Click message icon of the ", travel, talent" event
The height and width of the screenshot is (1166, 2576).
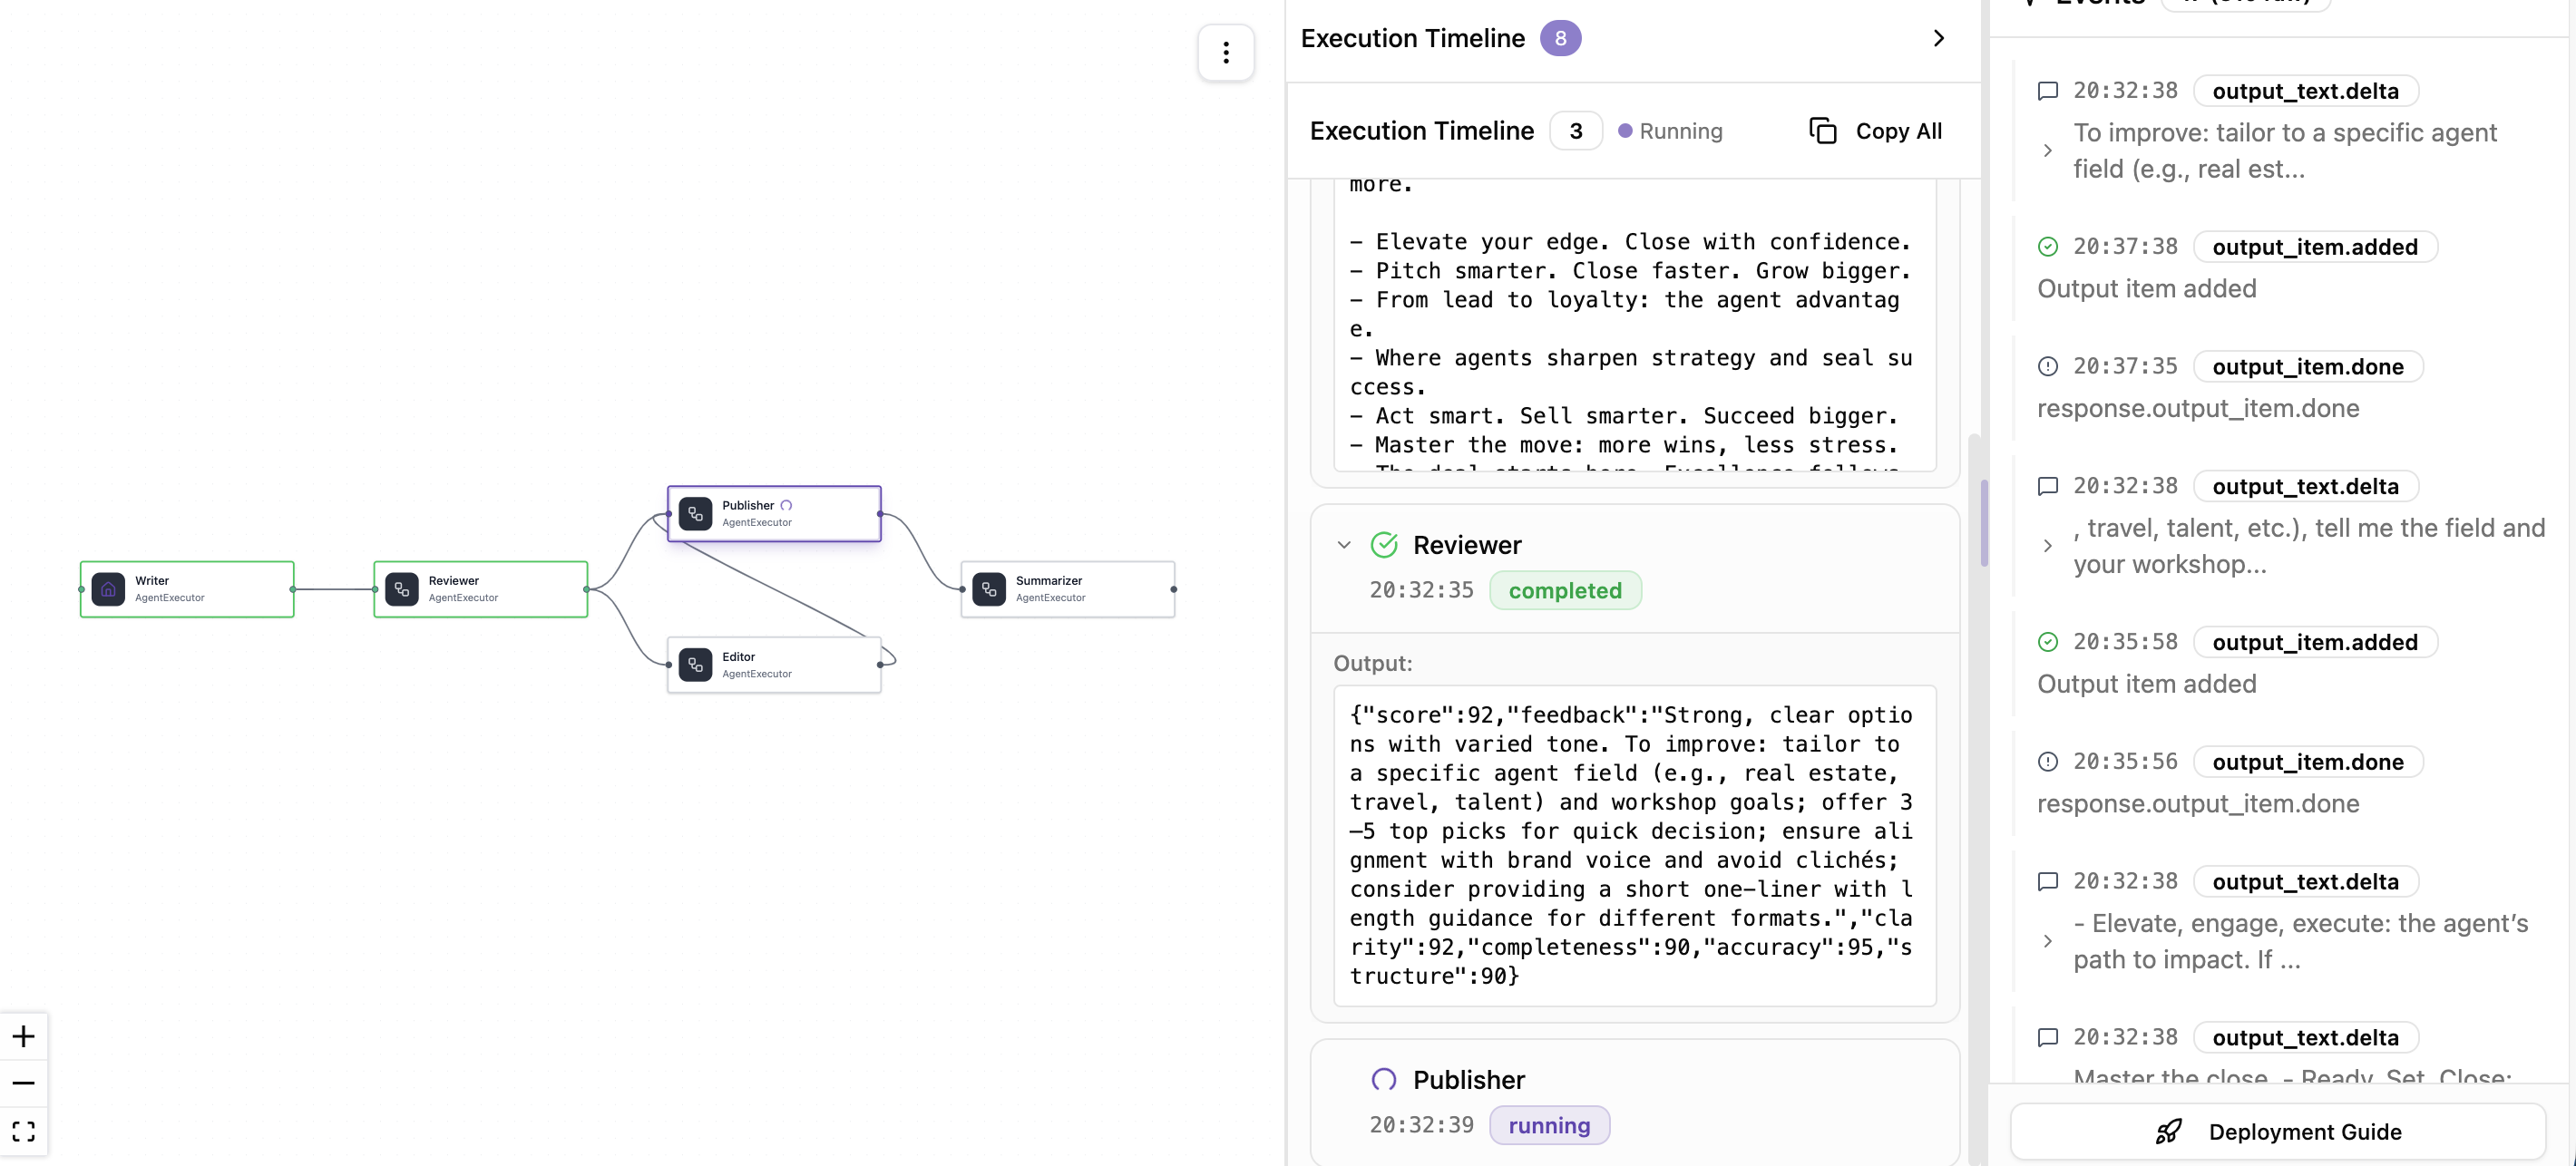(x=2048, y=486)
